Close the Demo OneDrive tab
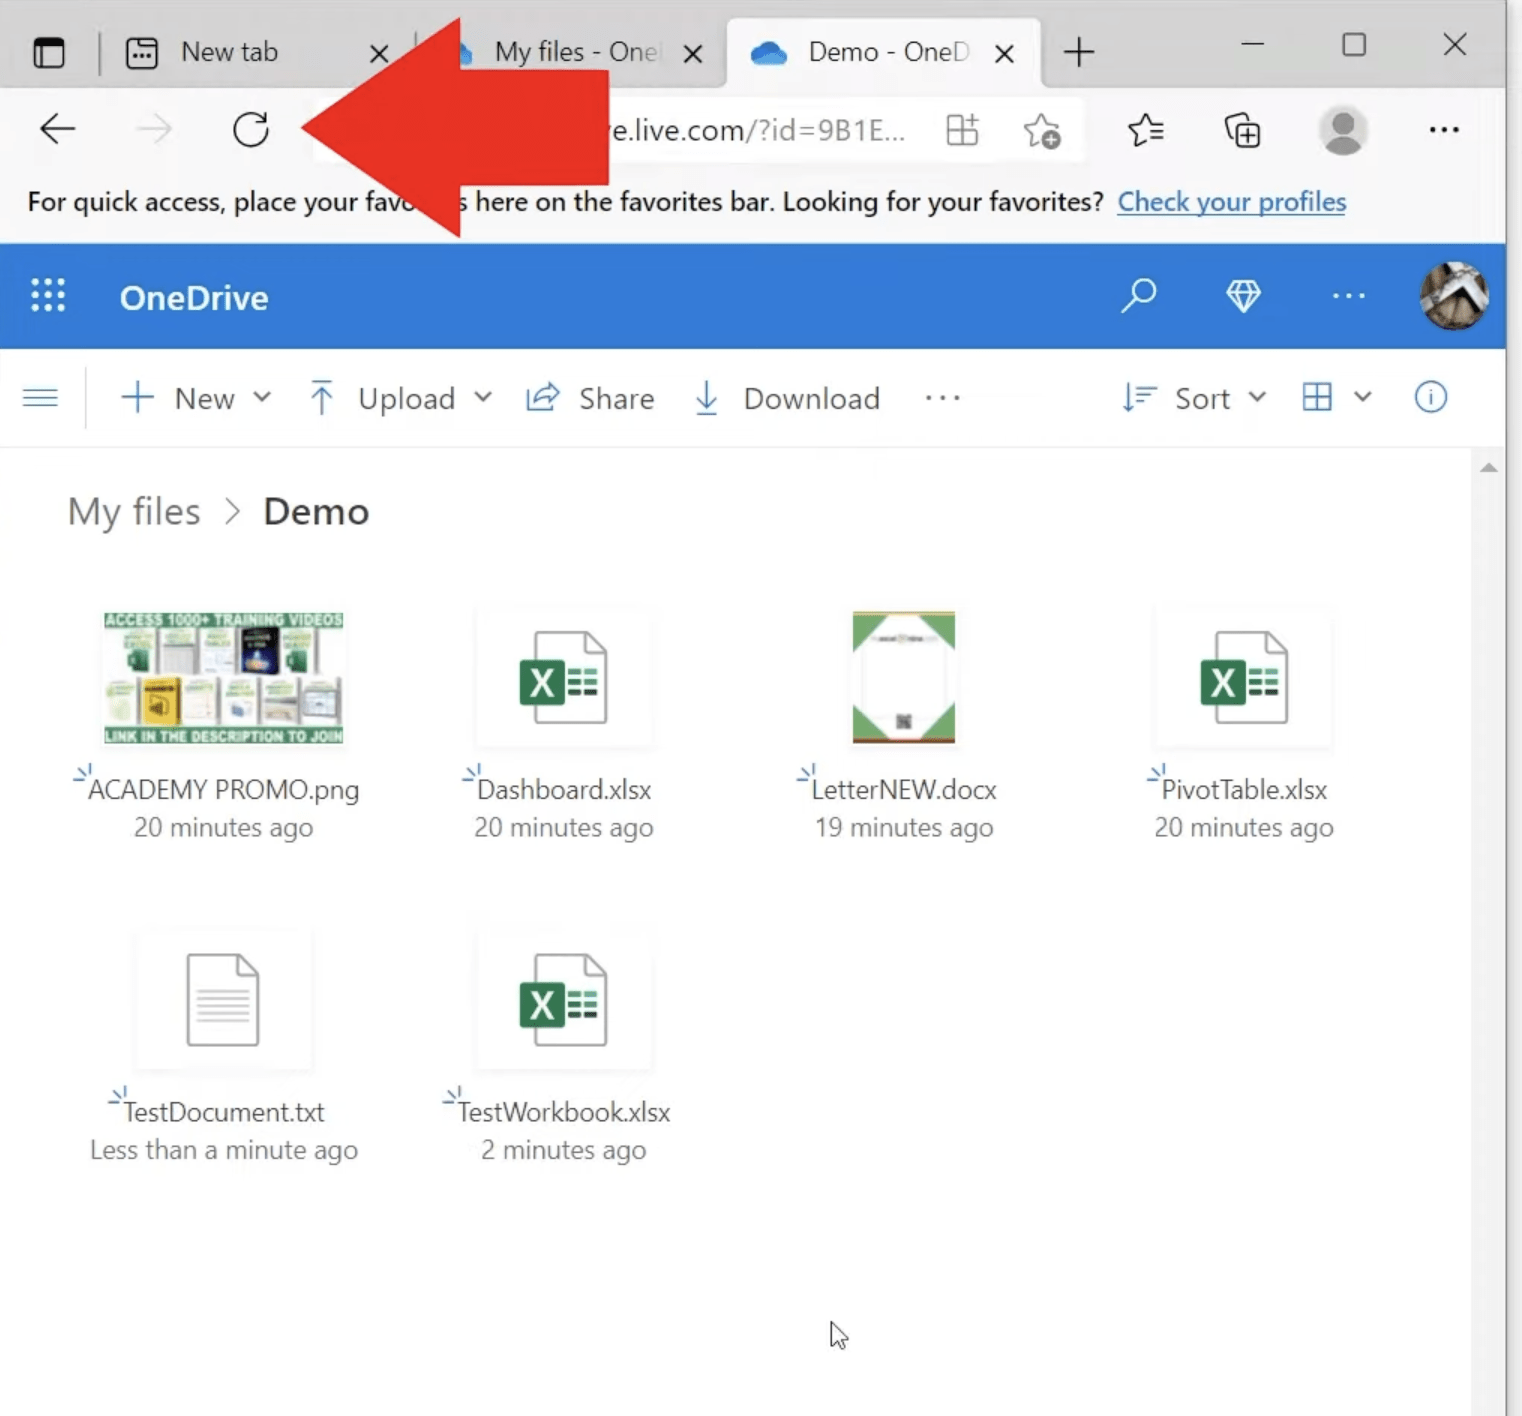Image resolution: width=1522 pixels, height=1416 pixels. coord(1004,54)
